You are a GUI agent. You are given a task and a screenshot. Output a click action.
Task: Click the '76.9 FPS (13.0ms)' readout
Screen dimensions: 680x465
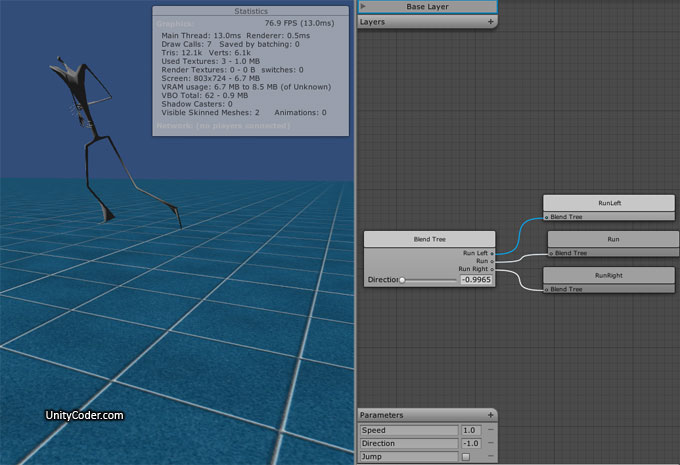pos(299,23)
